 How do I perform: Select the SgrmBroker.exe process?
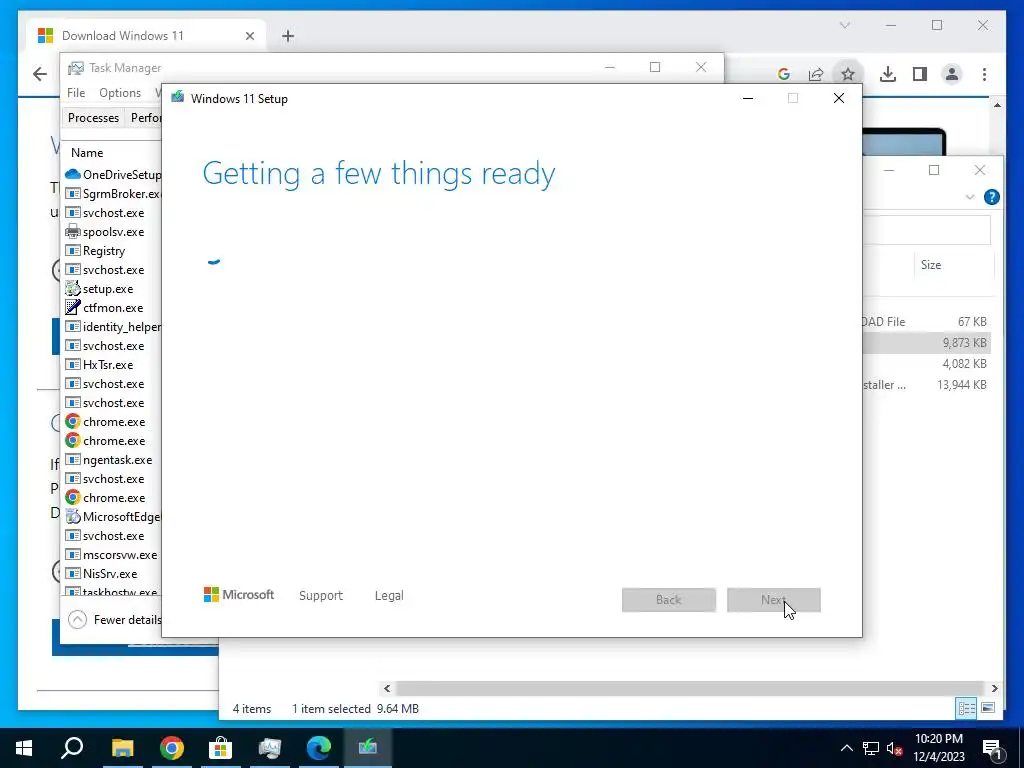click(x=112, y=193)
